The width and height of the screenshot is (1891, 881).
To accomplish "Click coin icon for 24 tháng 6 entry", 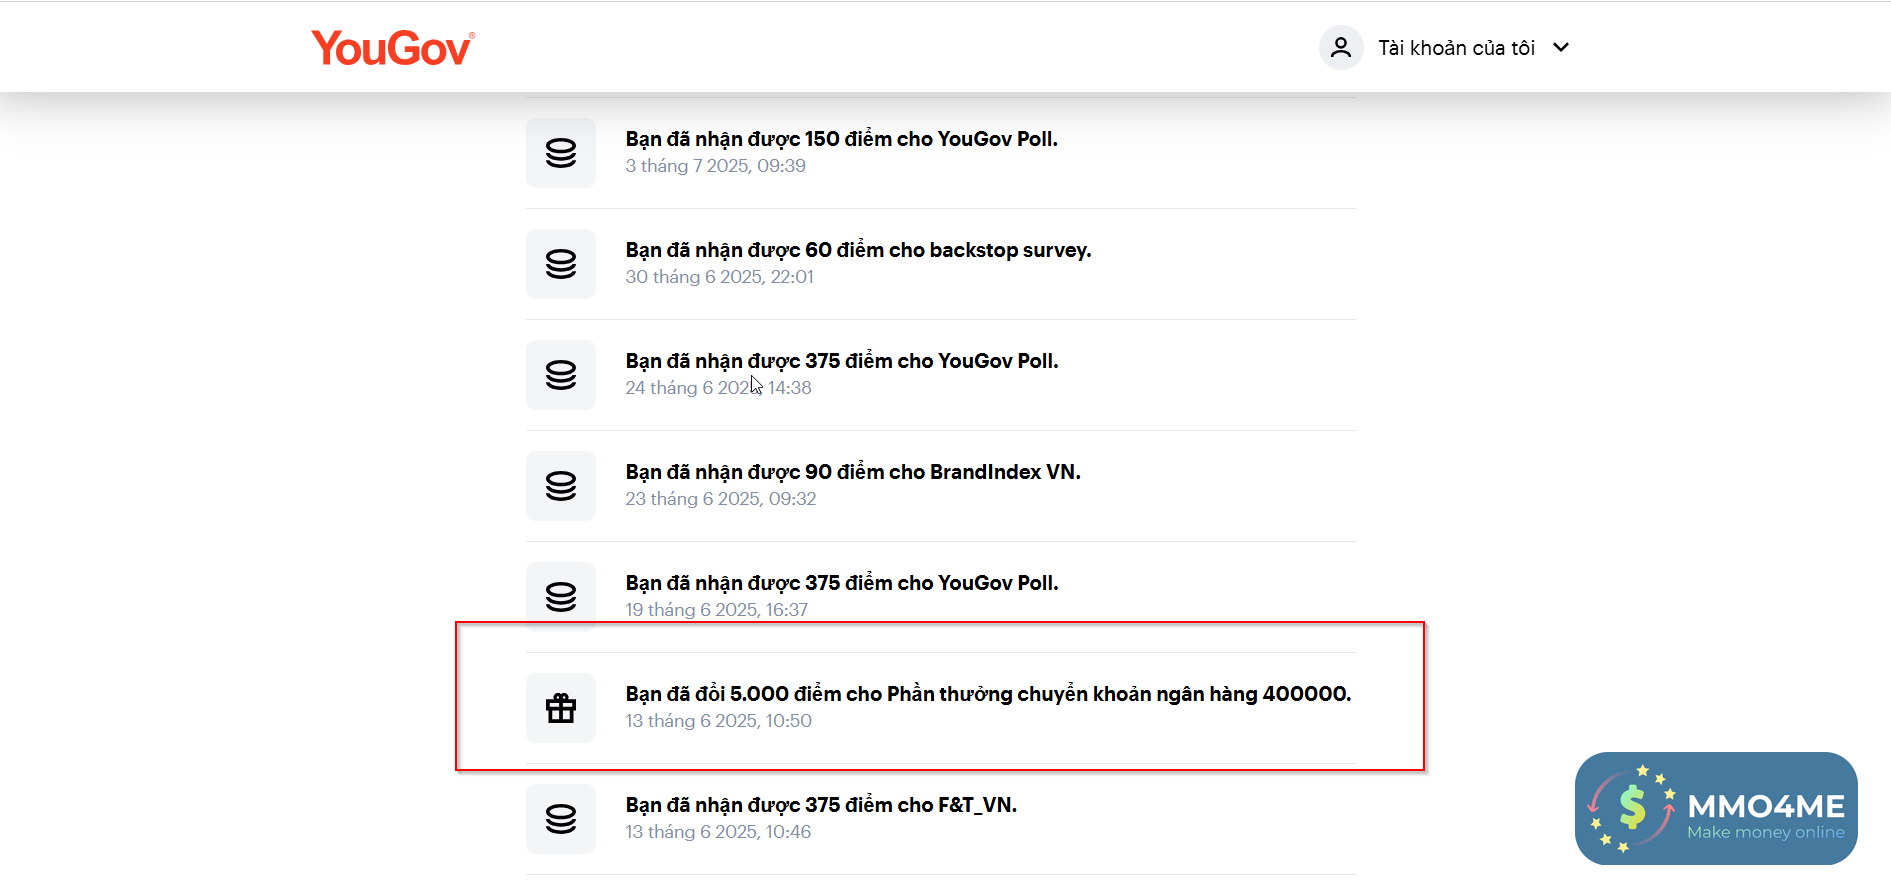I will point(561,375).
